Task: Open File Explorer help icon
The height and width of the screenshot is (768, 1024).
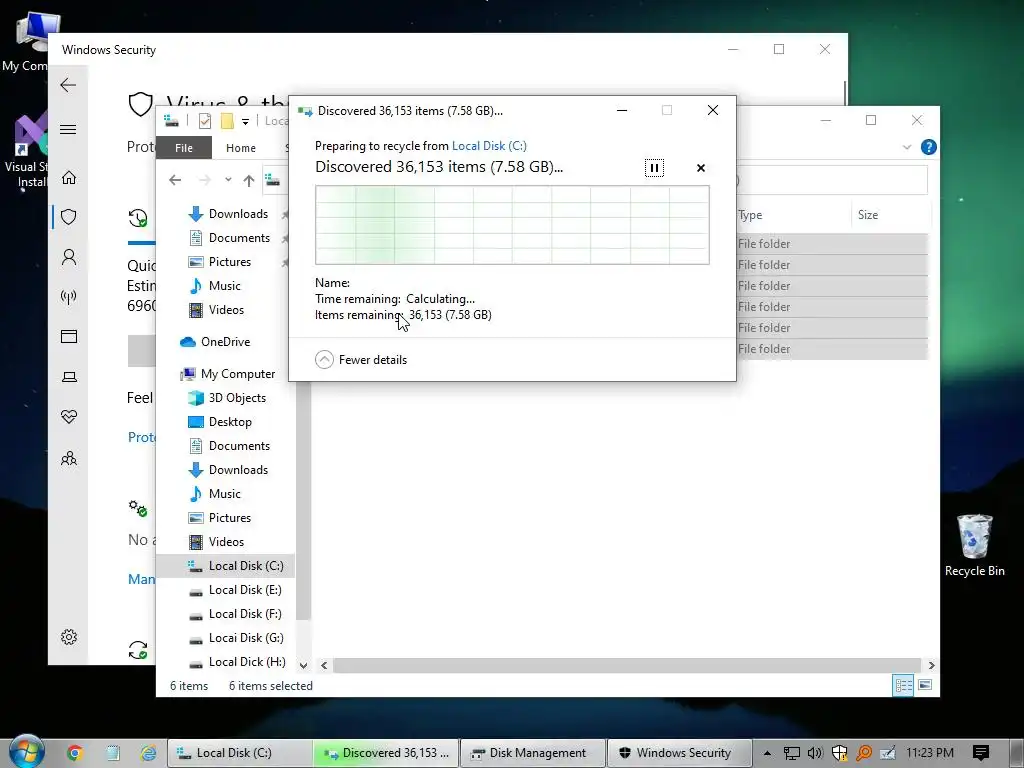Action: [x=929, y=148]
